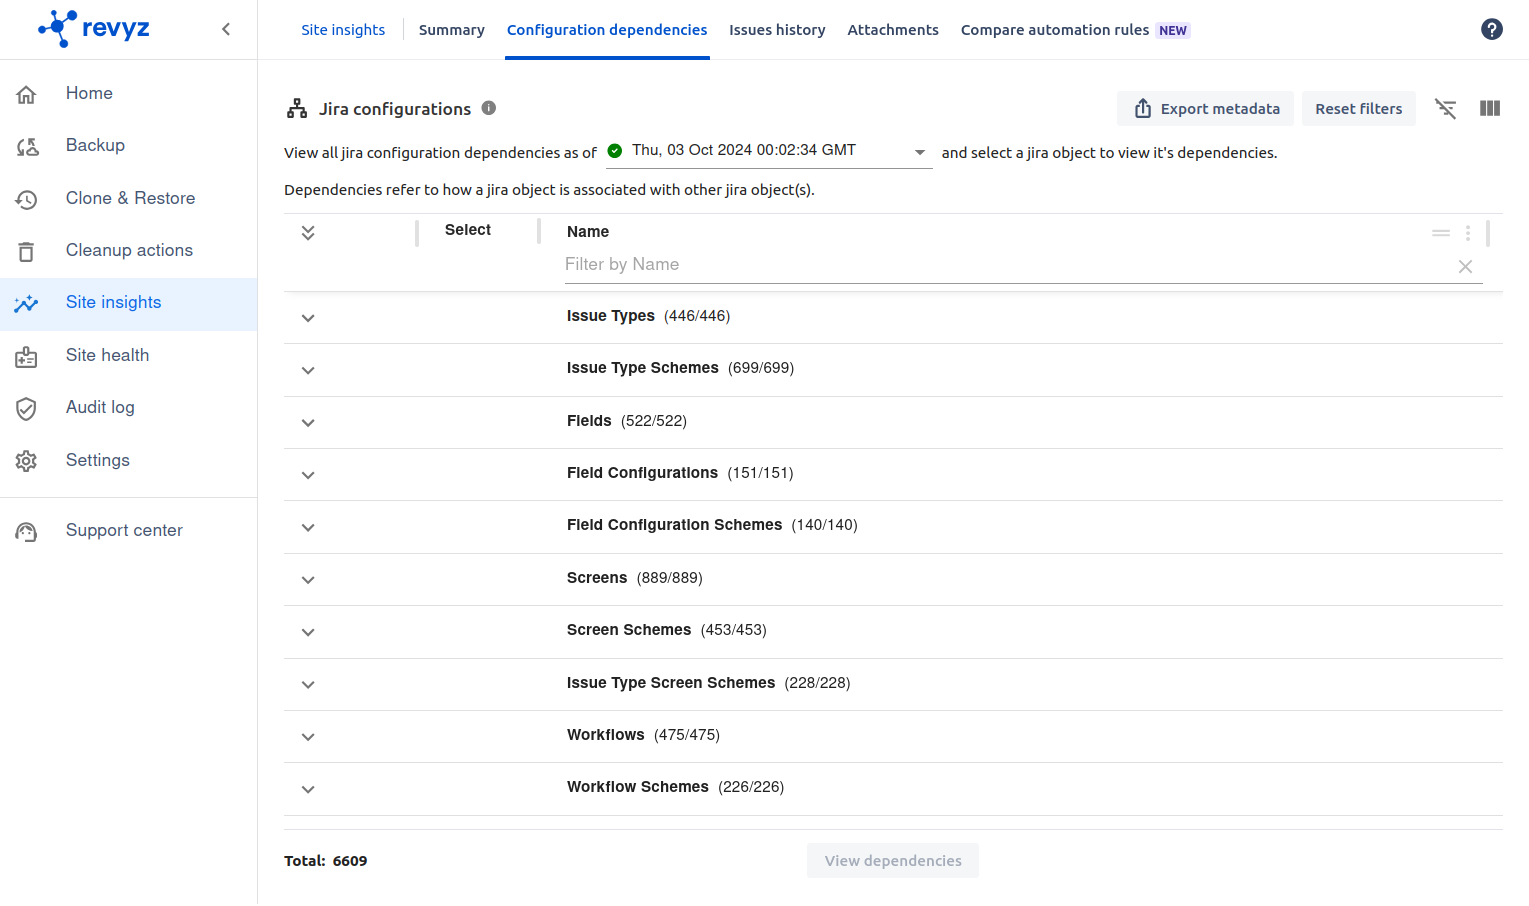Switch to the Summary tab

[x=451, y=30]
